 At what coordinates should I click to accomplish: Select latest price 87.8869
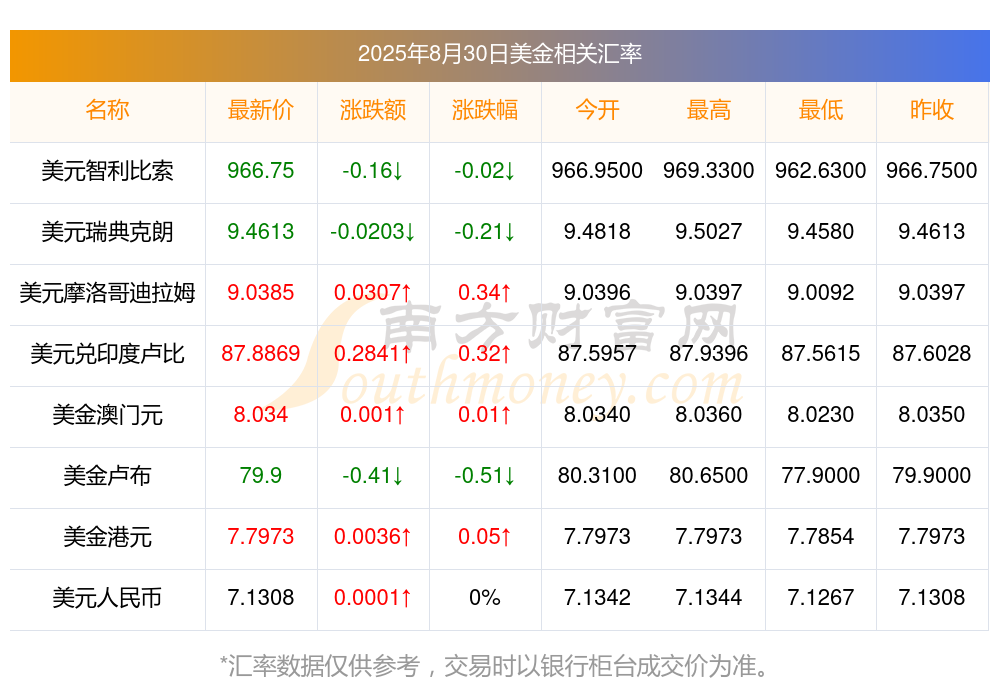point(260,353)
